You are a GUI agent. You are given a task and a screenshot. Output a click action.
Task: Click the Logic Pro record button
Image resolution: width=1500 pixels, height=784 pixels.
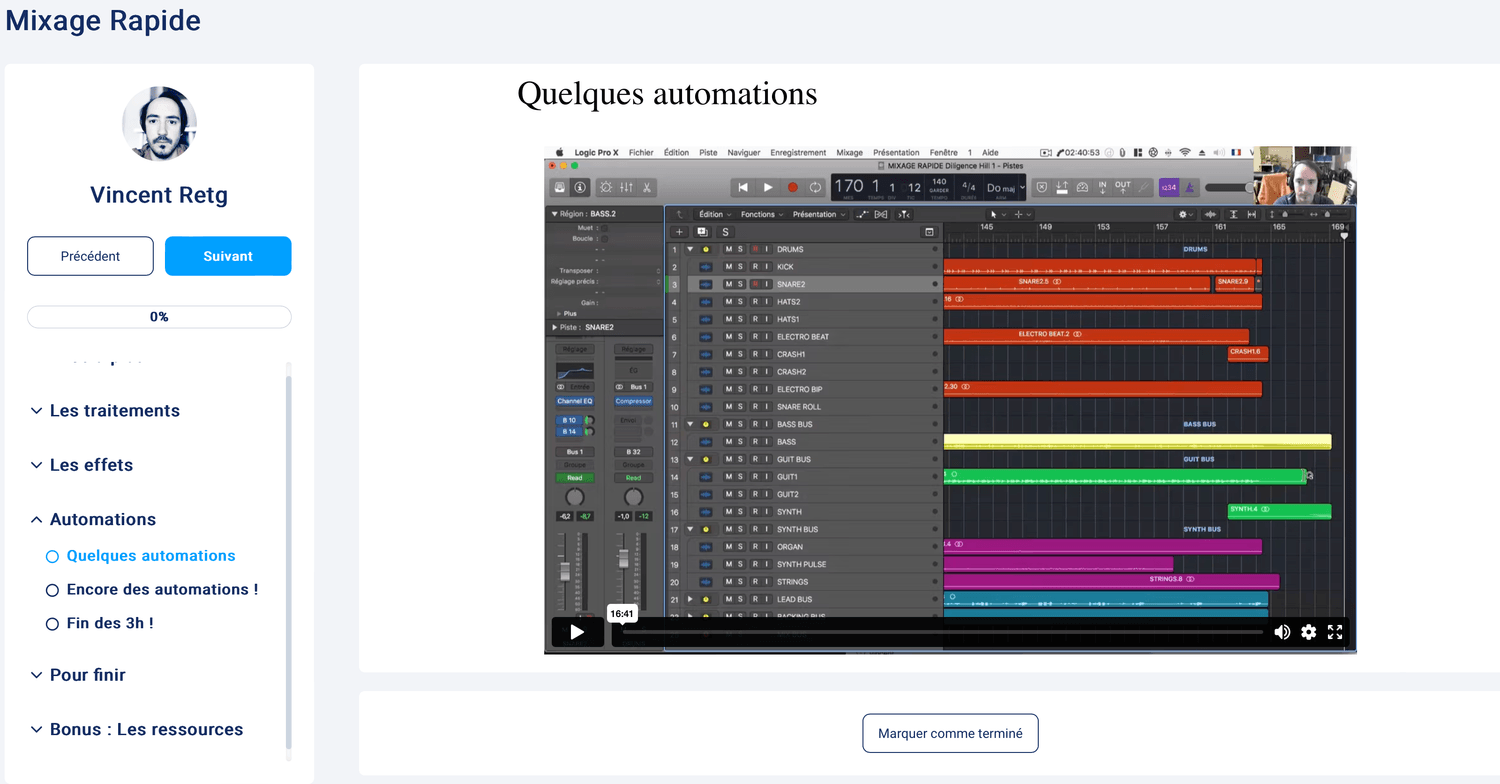click(792, 187)
